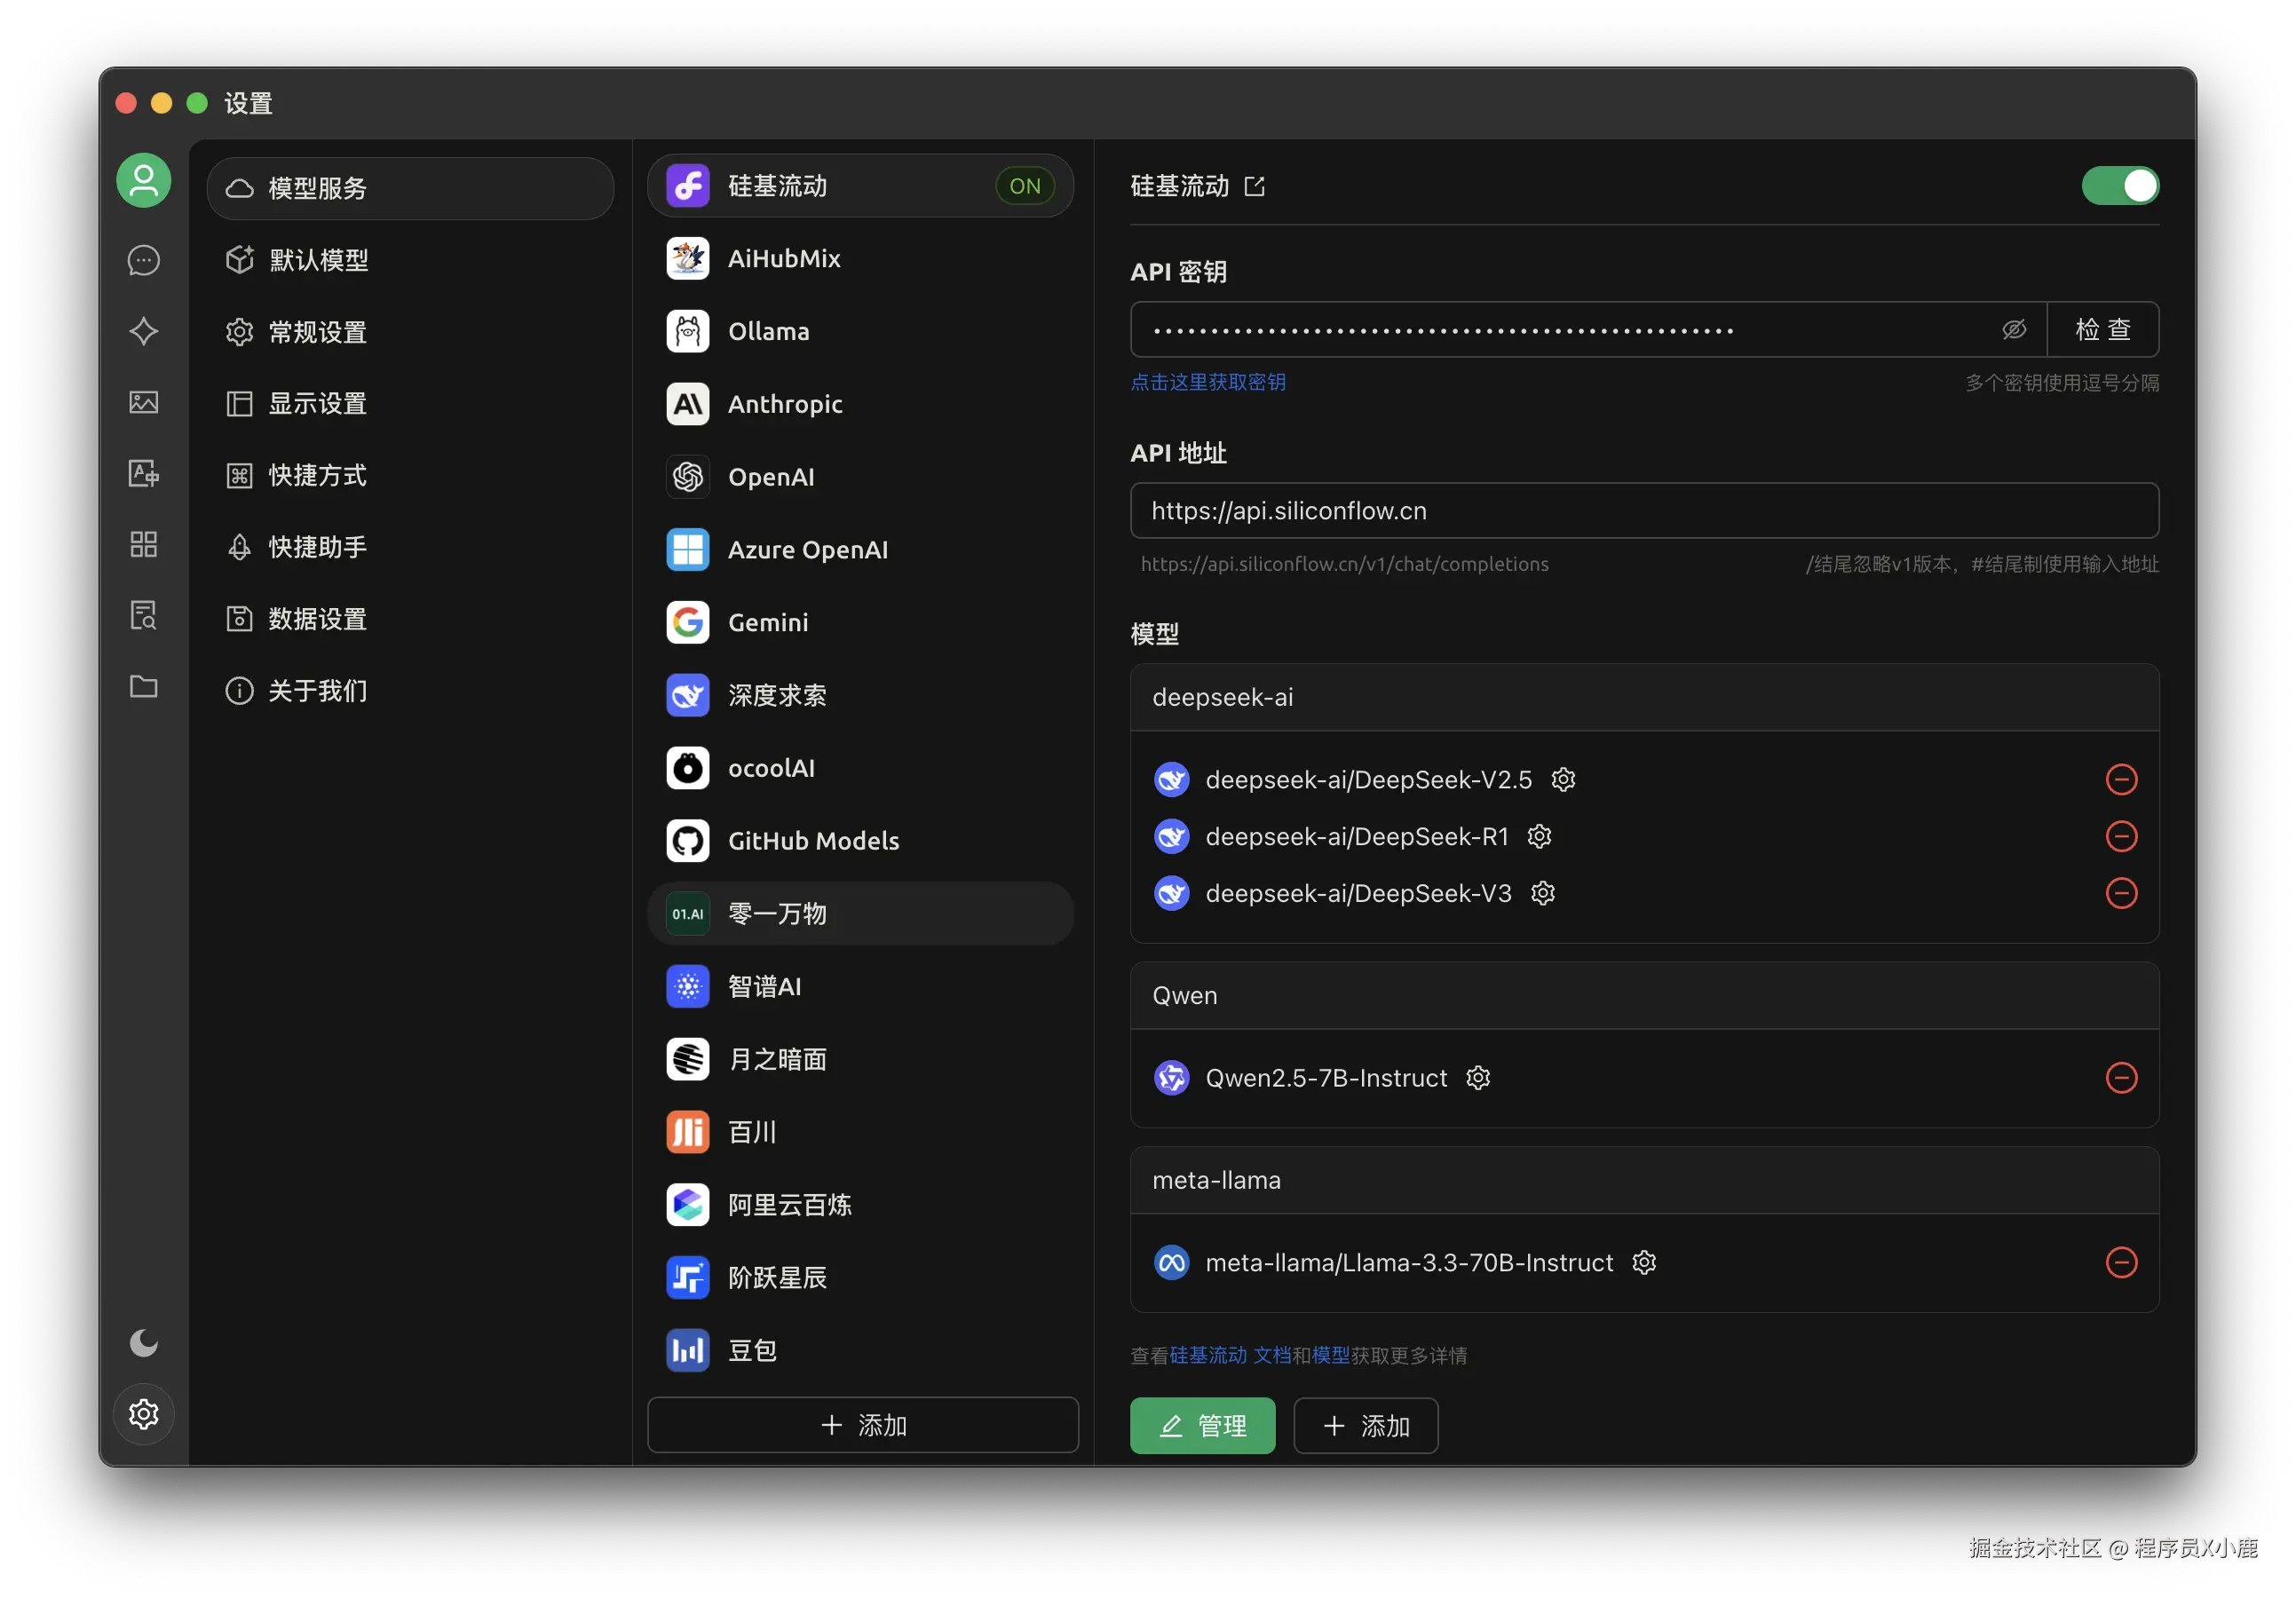This screenshot has height=1598, width=2296.
Task: Switch theme with the moon icon
Action: [143, 1342]
